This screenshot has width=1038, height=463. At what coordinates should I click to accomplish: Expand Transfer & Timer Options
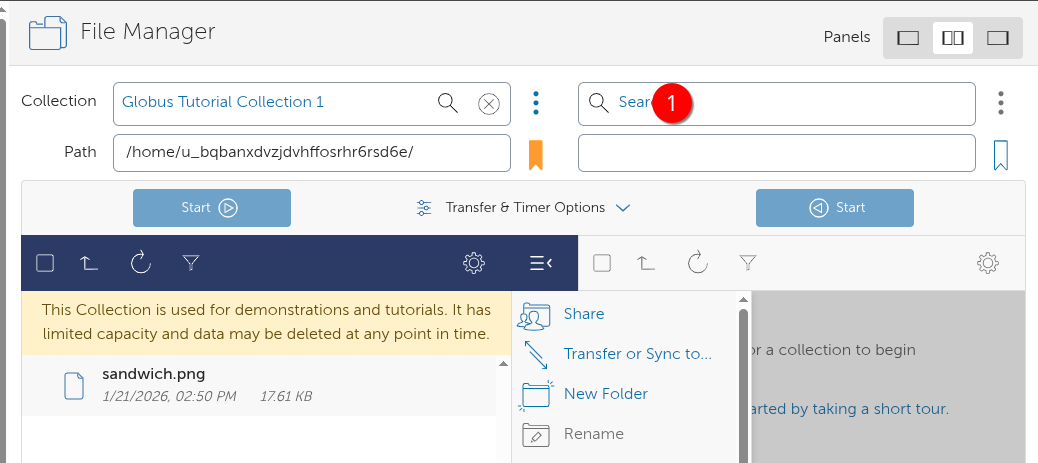[524, 208]
